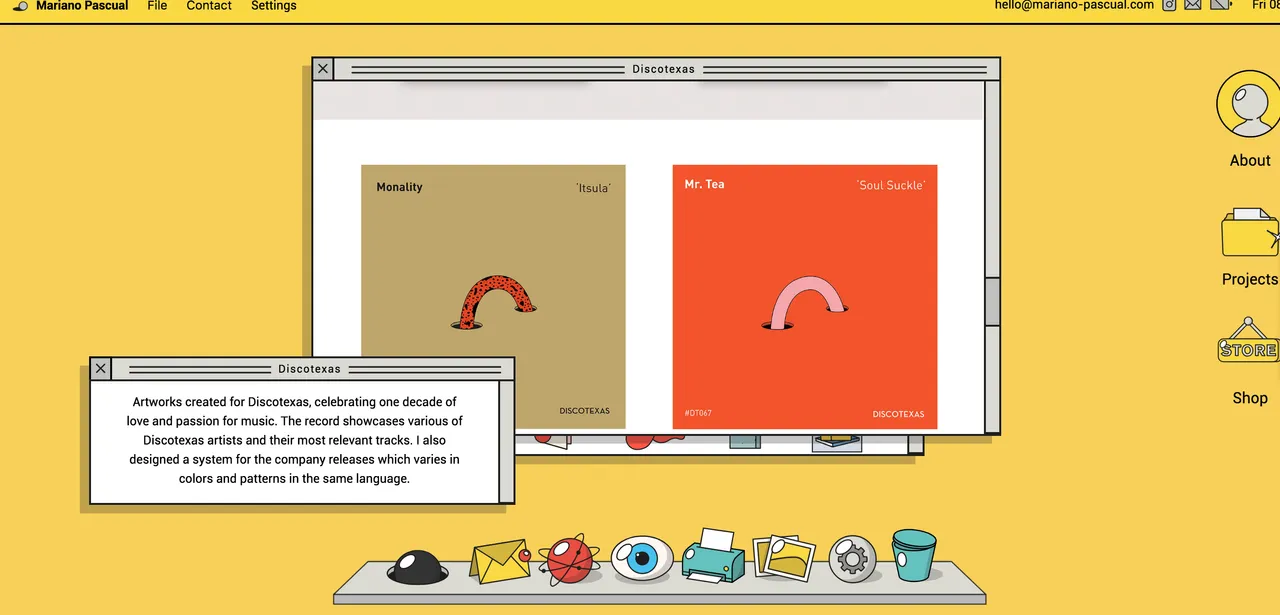
Task: Open the Instagram icon in top bar
Action: (1169, 5)
